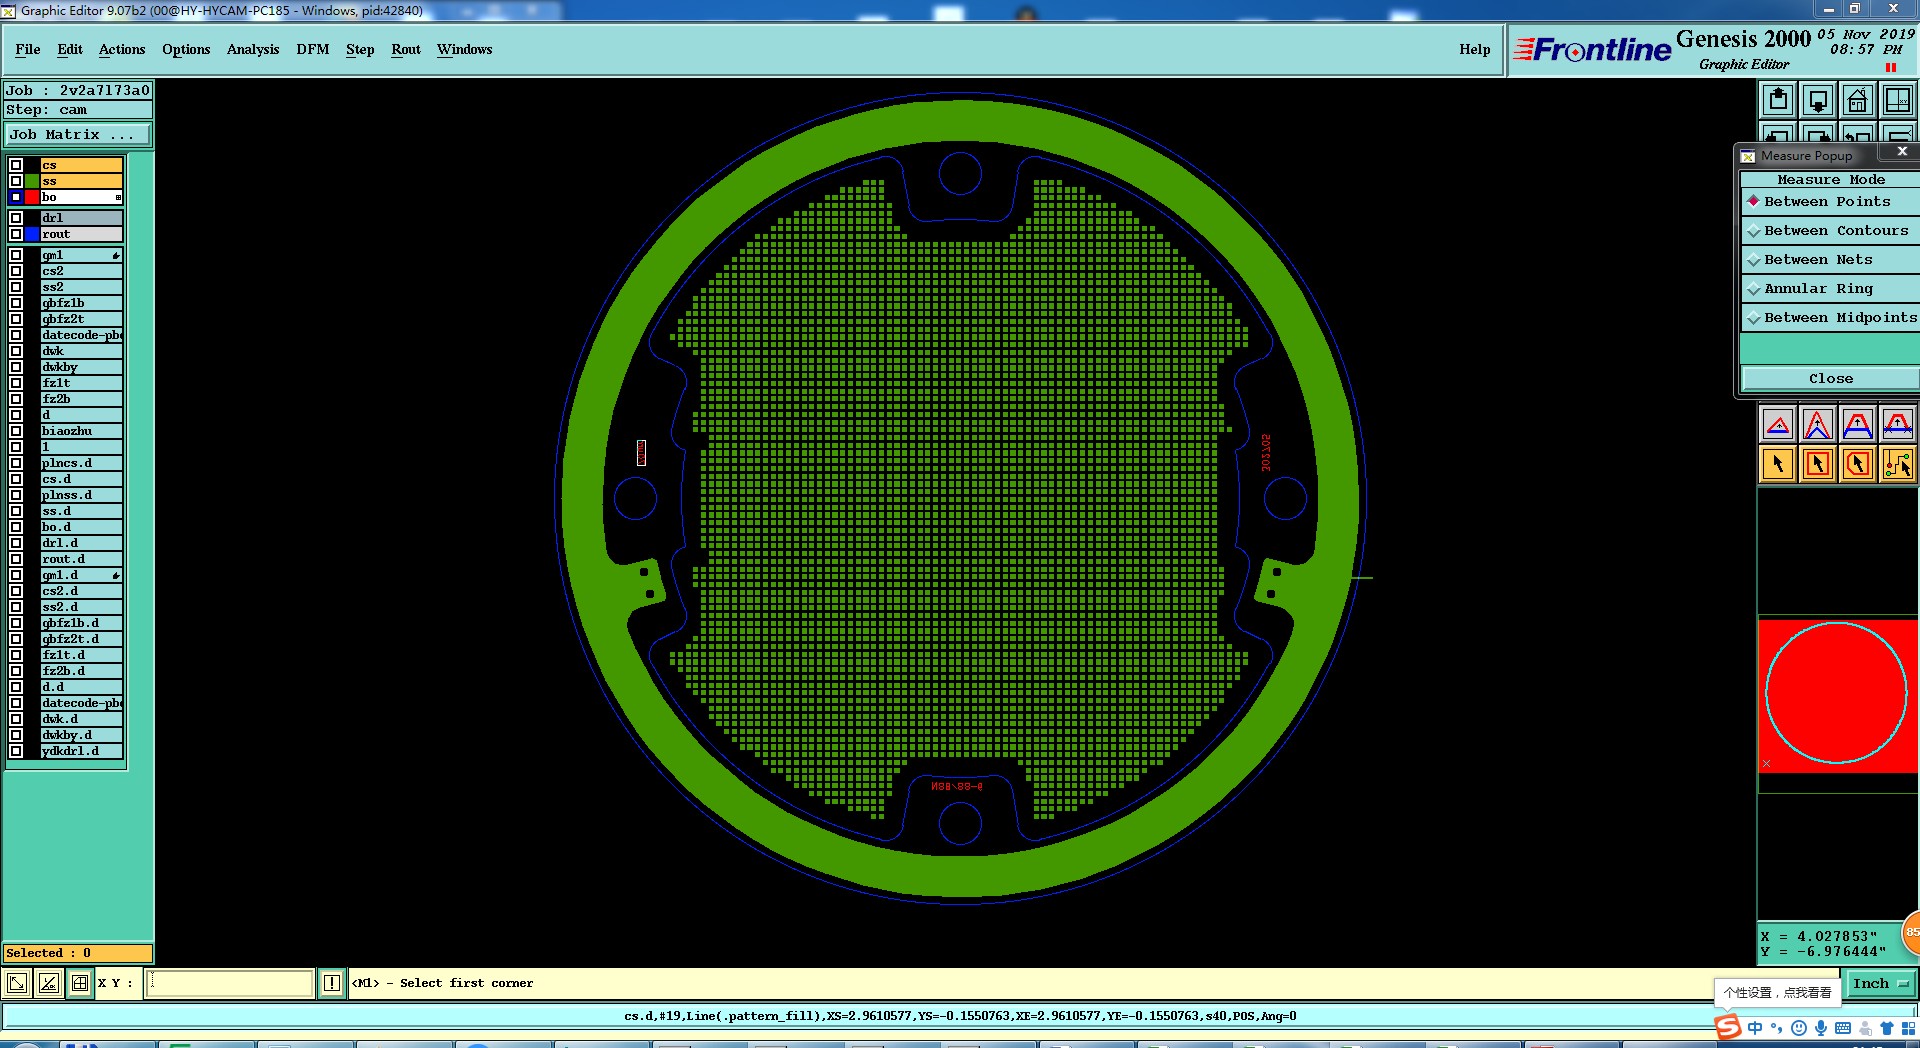Toggle display checkbox for cs layer
This screenshot has height=1048, width=1920.
click(x=16, y=165)
